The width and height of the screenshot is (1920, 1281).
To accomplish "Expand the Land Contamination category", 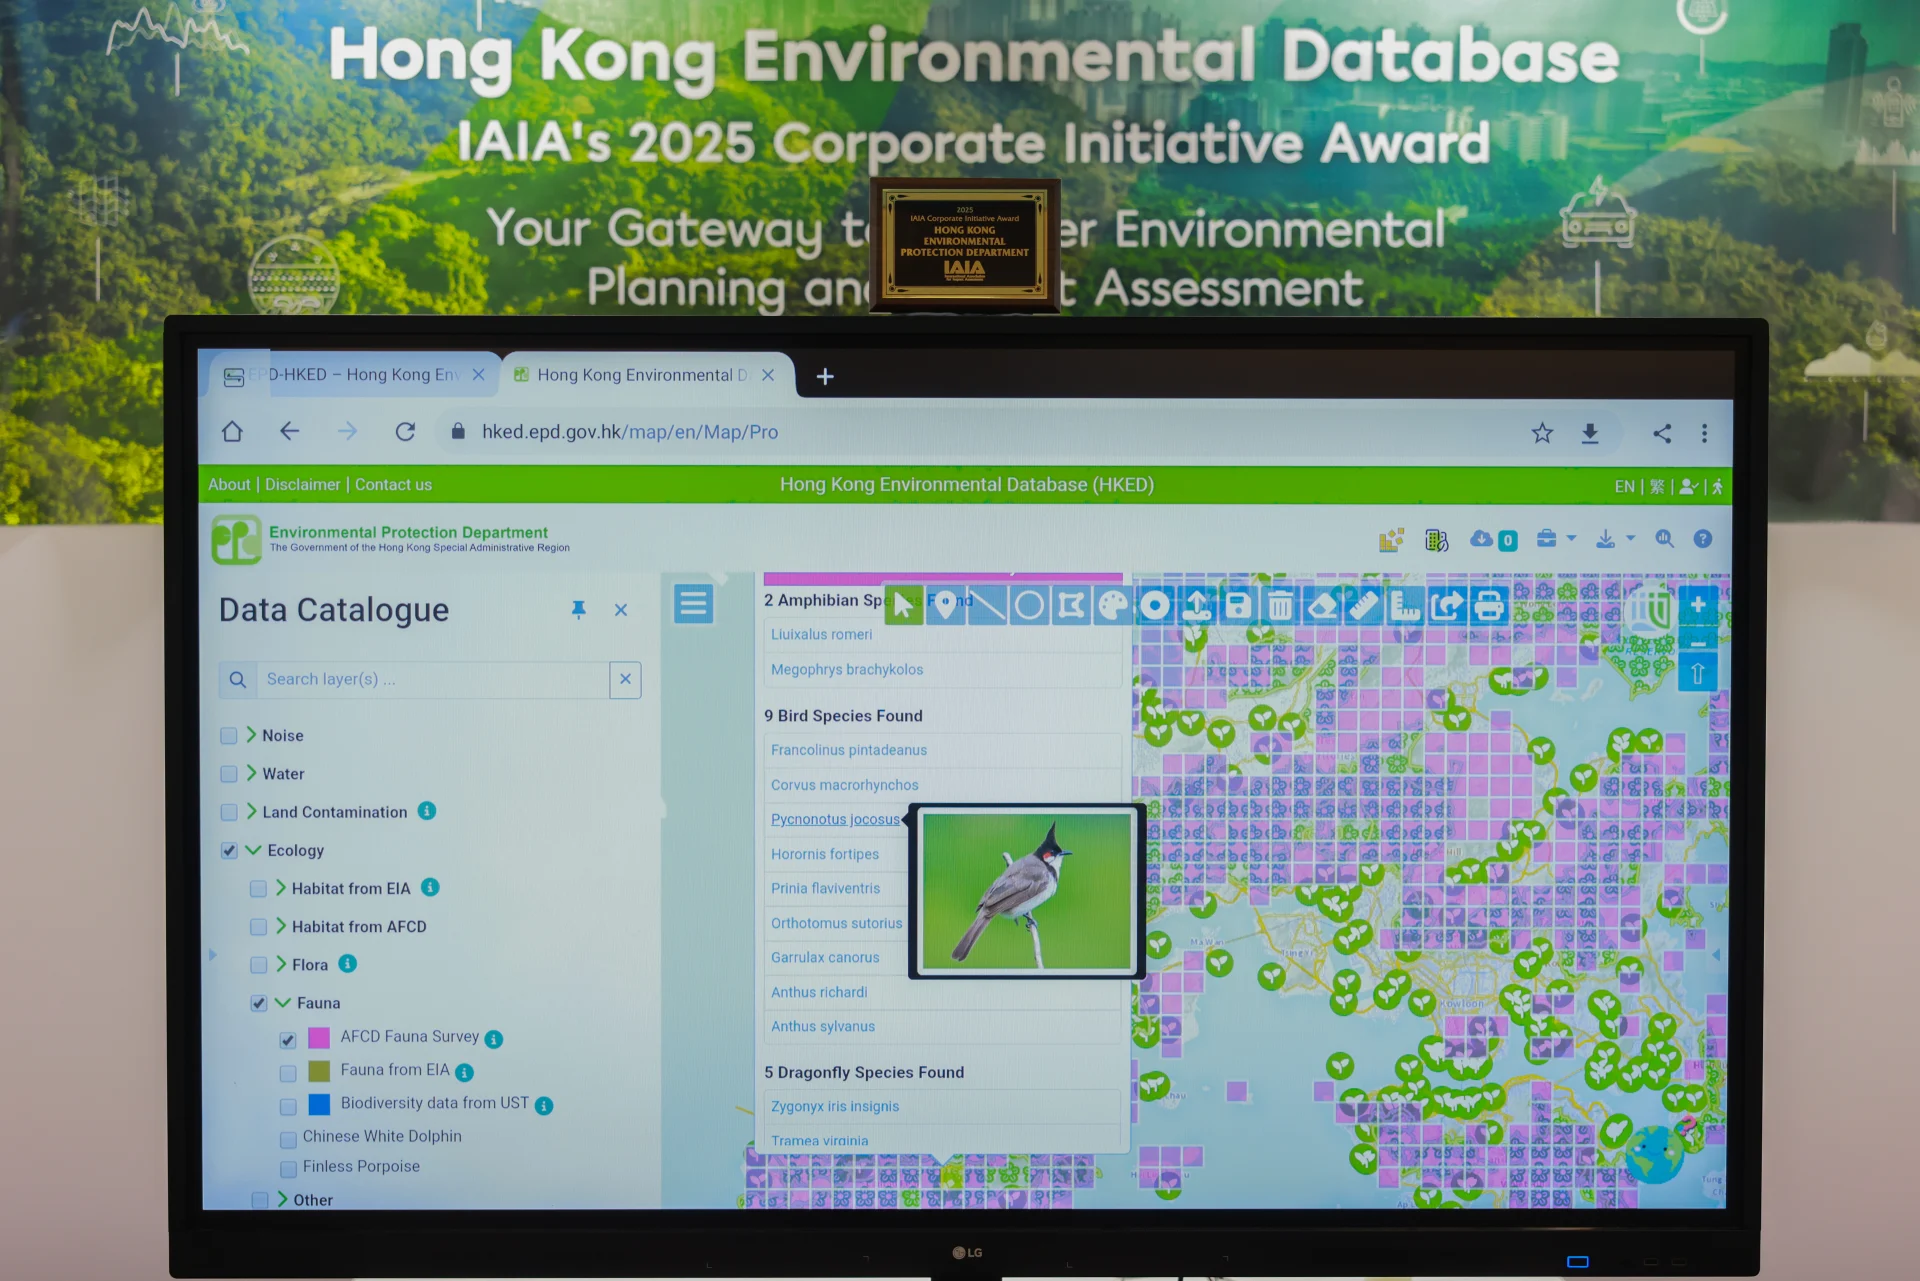I will tap(251, 811).
